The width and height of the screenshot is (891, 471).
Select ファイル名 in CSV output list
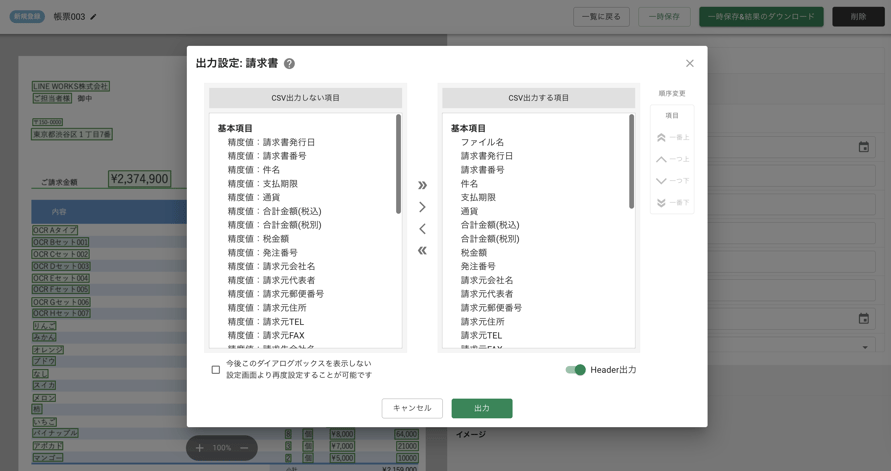[x=482, y=142]
